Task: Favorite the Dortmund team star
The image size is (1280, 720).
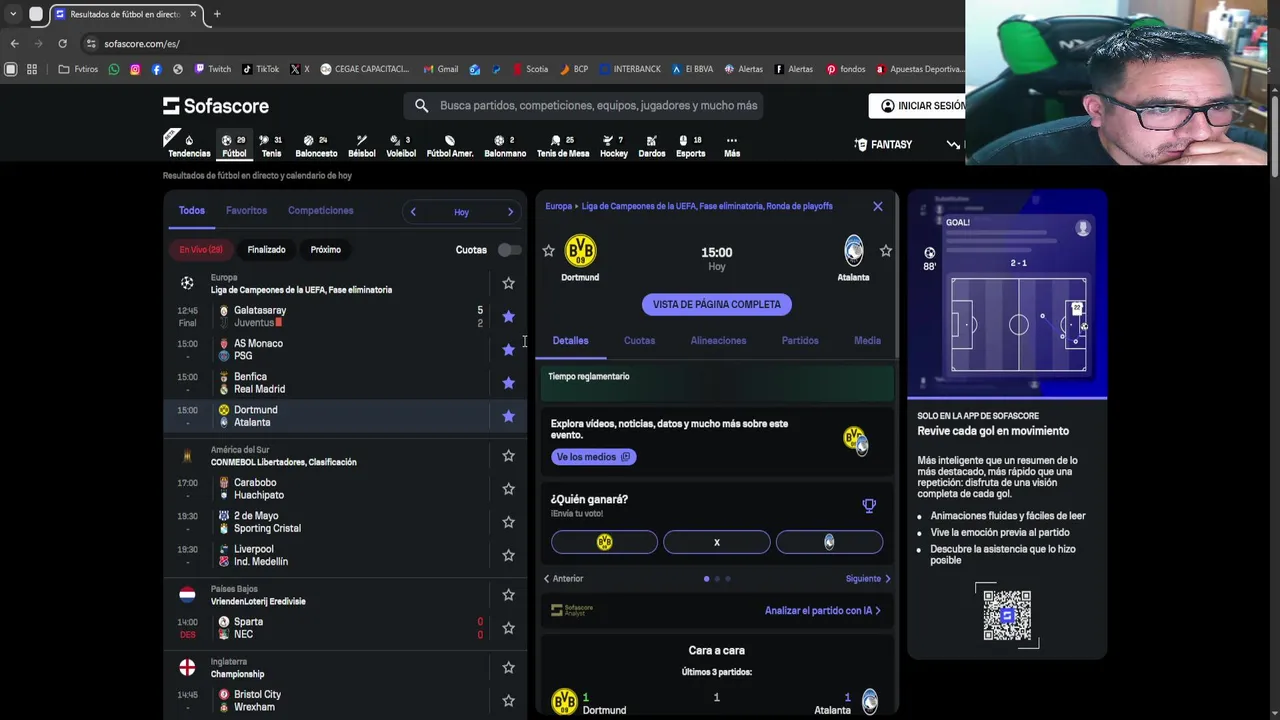Action: [548, 251]
